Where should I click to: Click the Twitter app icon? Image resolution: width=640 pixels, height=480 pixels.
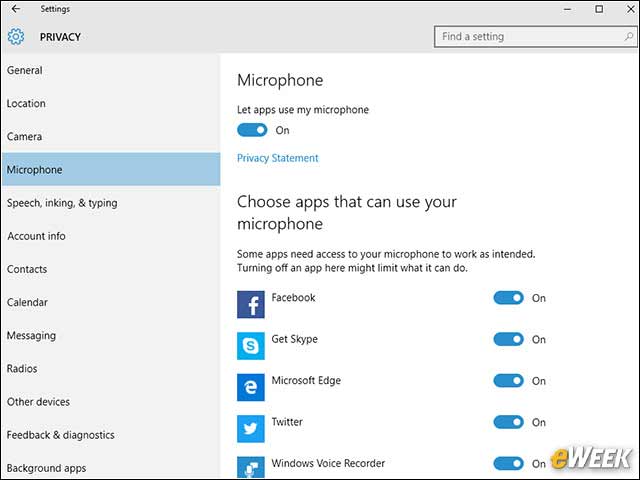click(251, 429)
